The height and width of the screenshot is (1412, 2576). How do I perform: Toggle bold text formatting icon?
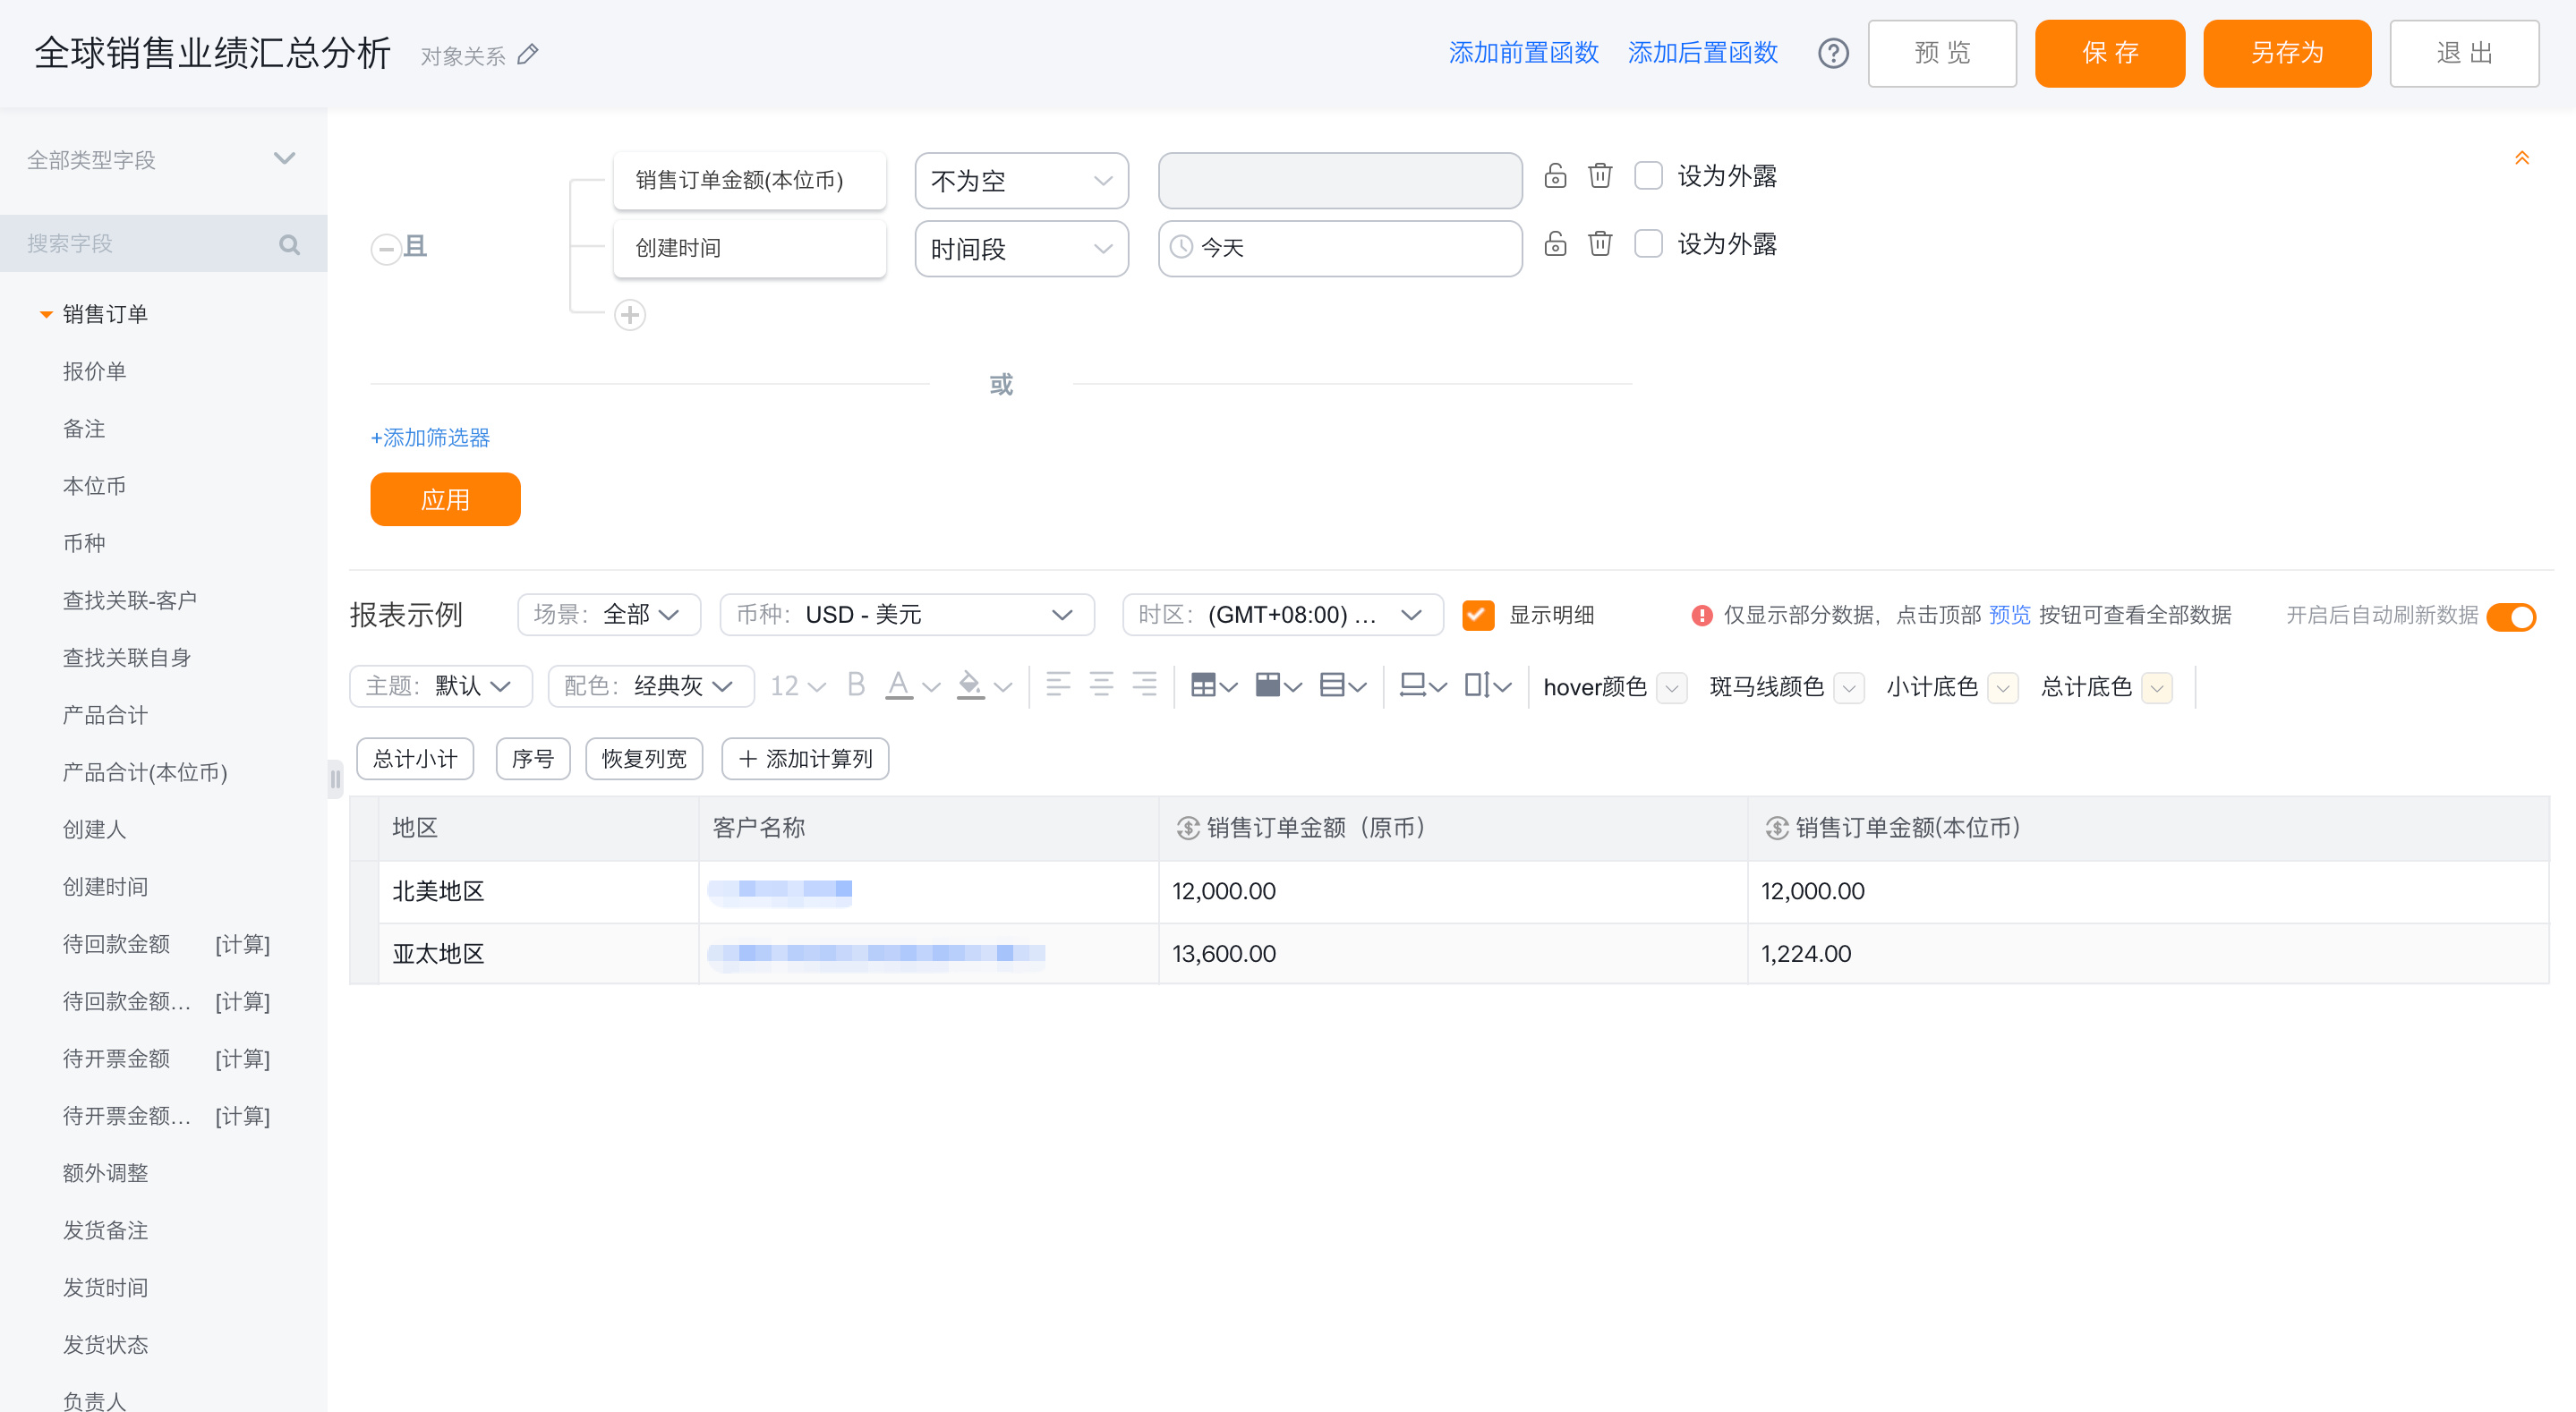855,686
